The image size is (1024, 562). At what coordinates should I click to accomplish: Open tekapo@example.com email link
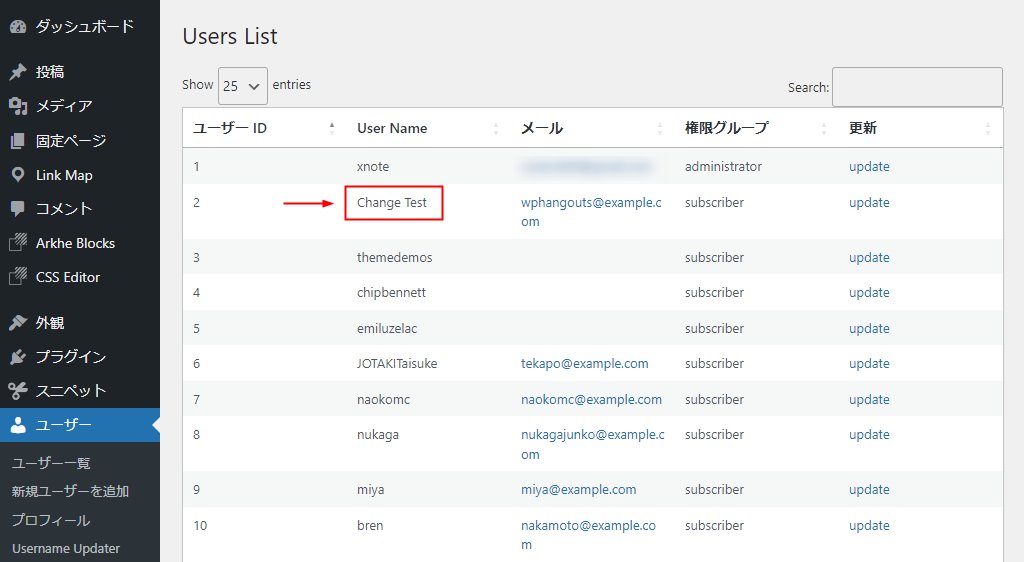584,364
